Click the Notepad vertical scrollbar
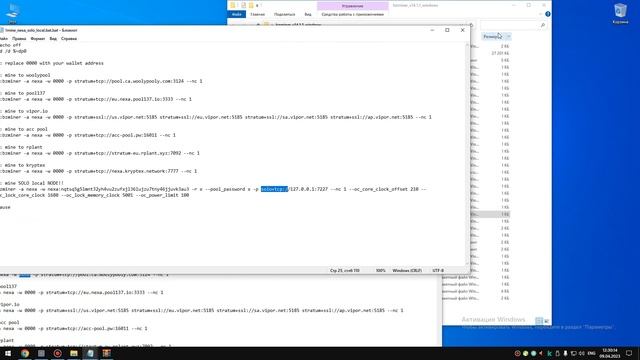 click(x=467, y=154)
